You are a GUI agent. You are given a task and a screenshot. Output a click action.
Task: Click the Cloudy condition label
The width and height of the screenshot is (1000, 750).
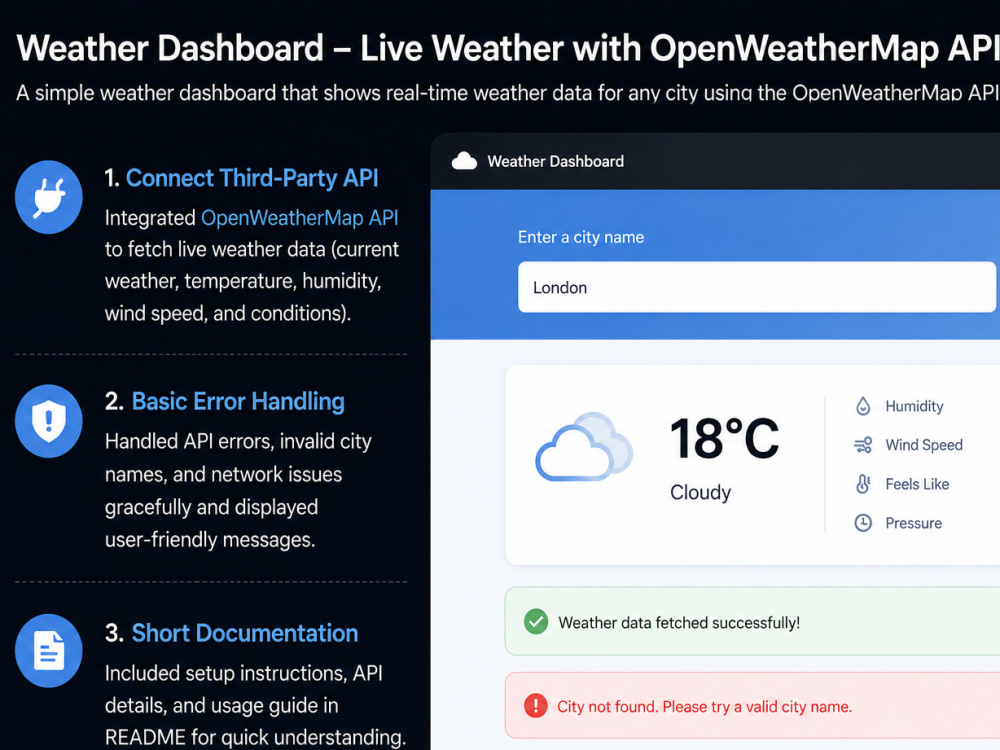point(700,492)
